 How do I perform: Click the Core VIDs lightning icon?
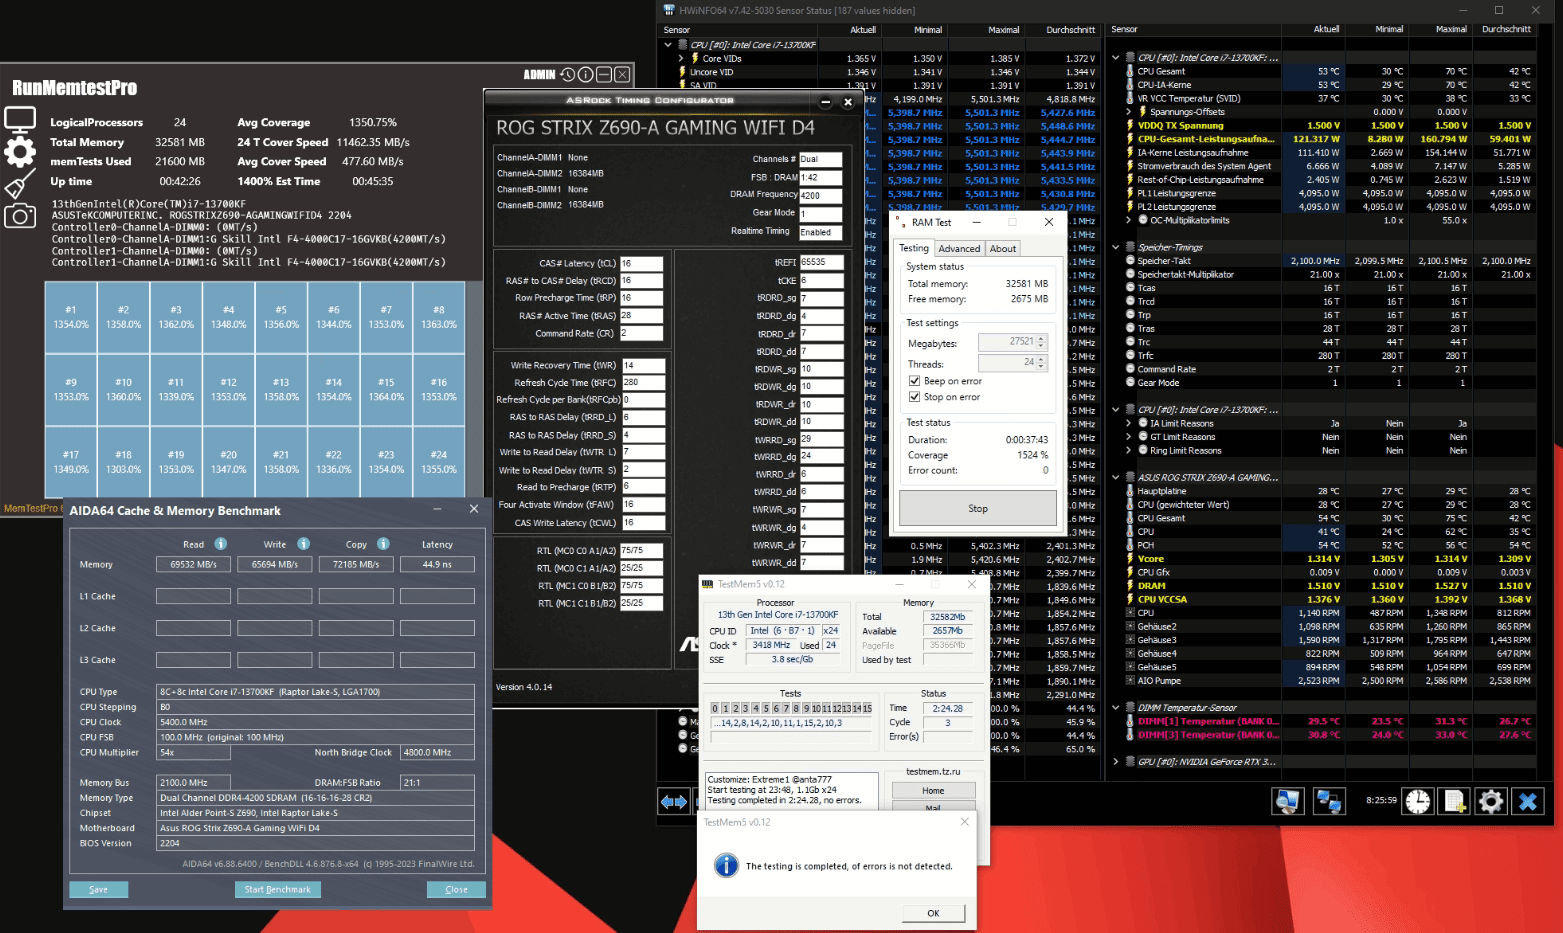pyautogui.click(x=695, y=58)
